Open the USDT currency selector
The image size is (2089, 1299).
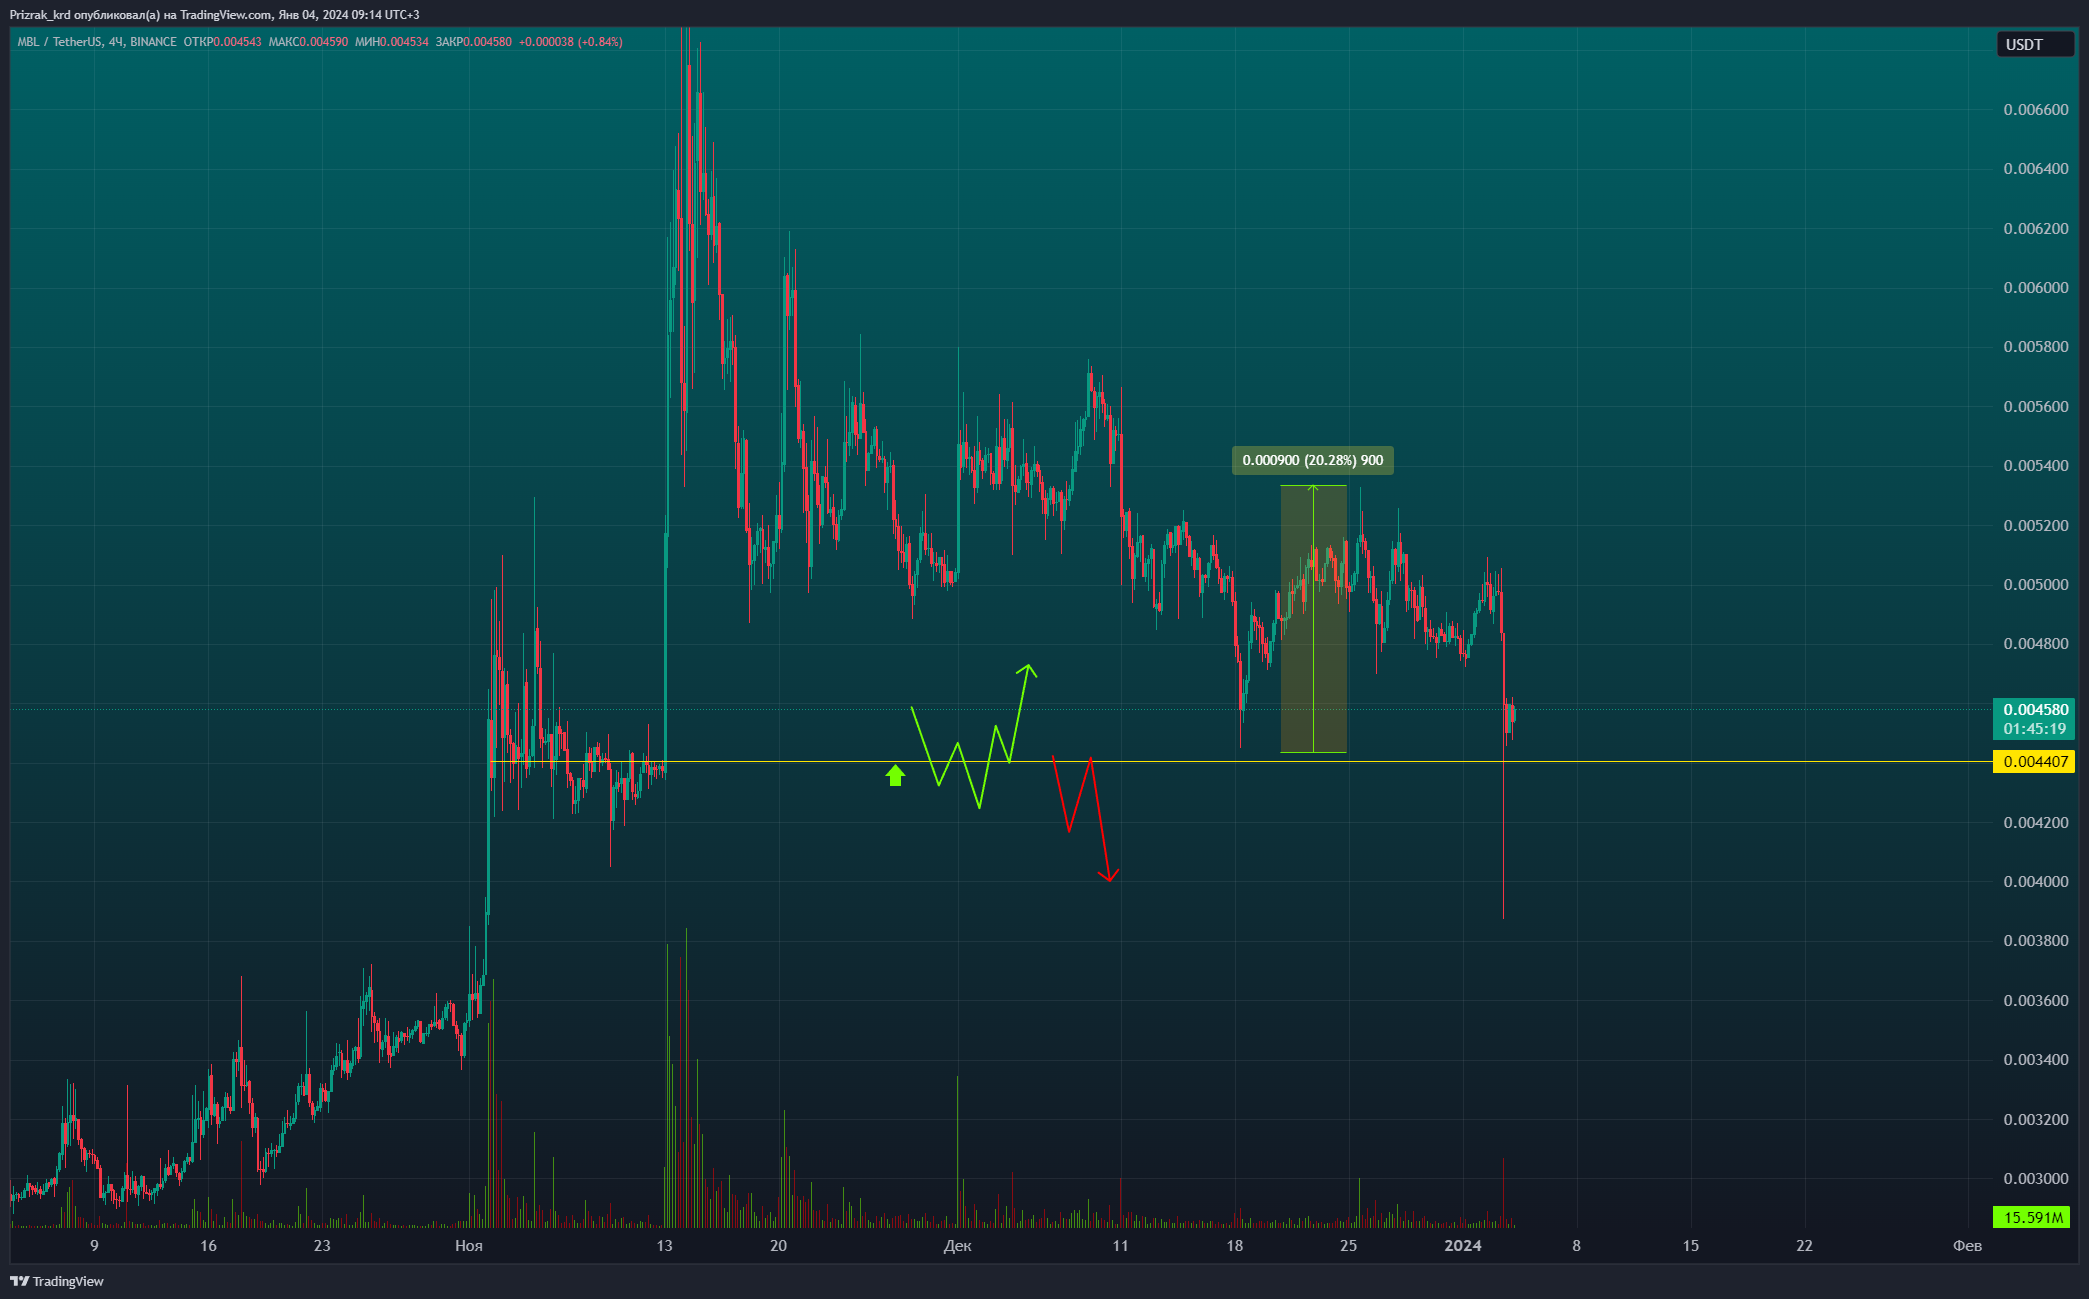(x=2034, y=44)
